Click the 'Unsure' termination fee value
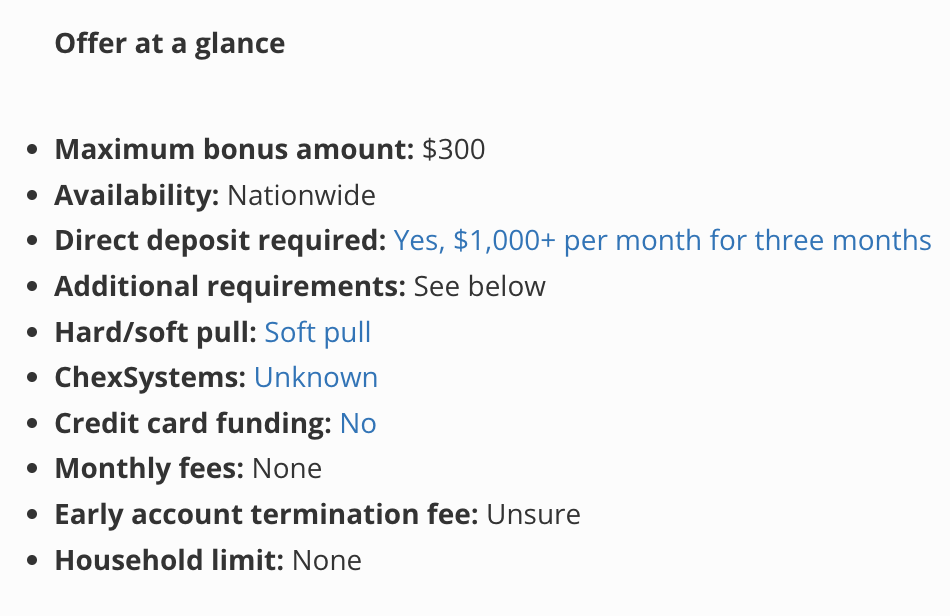Screen dimensions: 950x616 click(533, 515)
